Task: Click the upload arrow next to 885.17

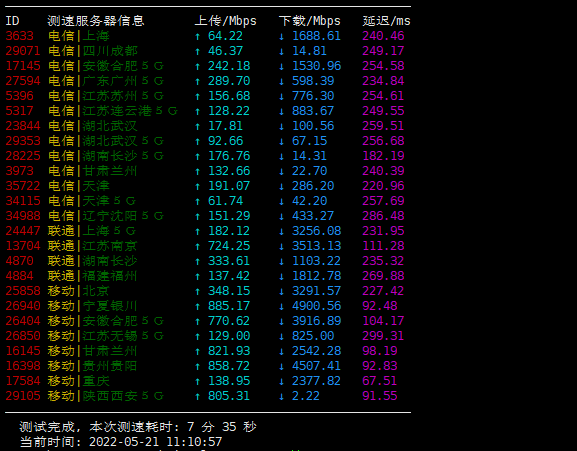Action: [x=198, y=306]
